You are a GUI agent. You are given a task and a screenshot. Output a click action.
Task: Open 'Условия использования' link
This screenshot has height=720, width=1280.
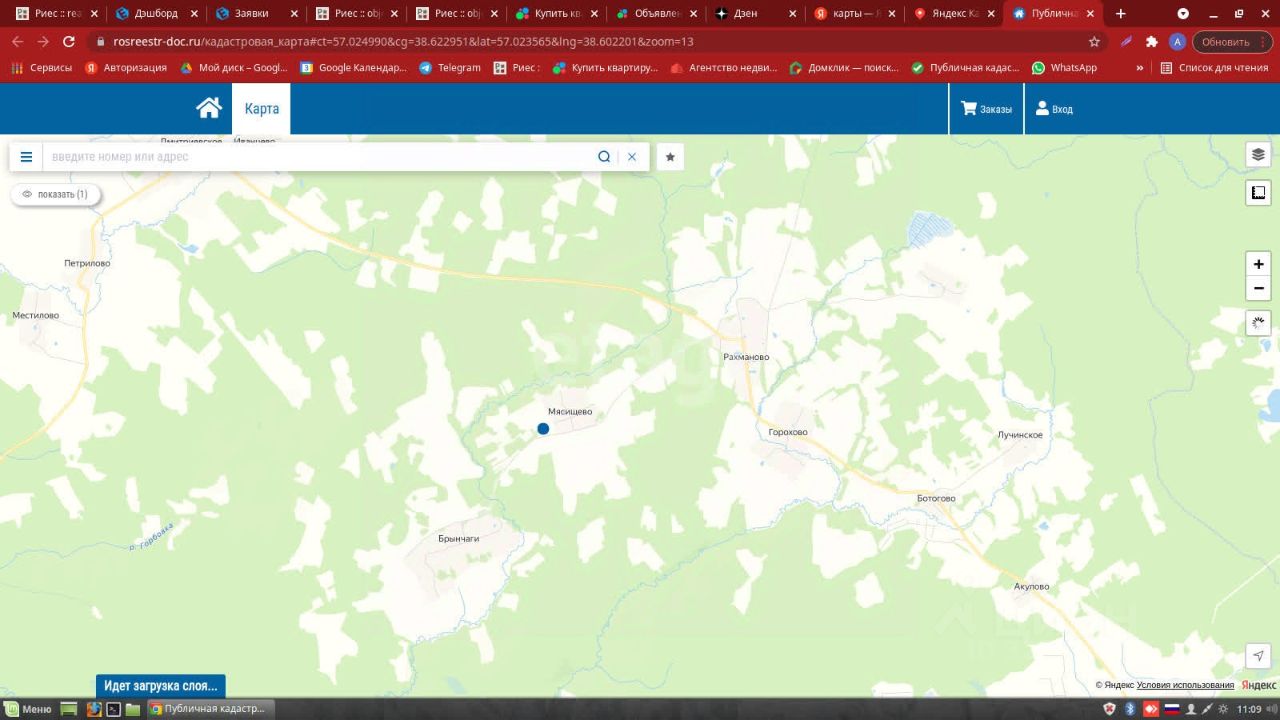[x=1185, y=685]
